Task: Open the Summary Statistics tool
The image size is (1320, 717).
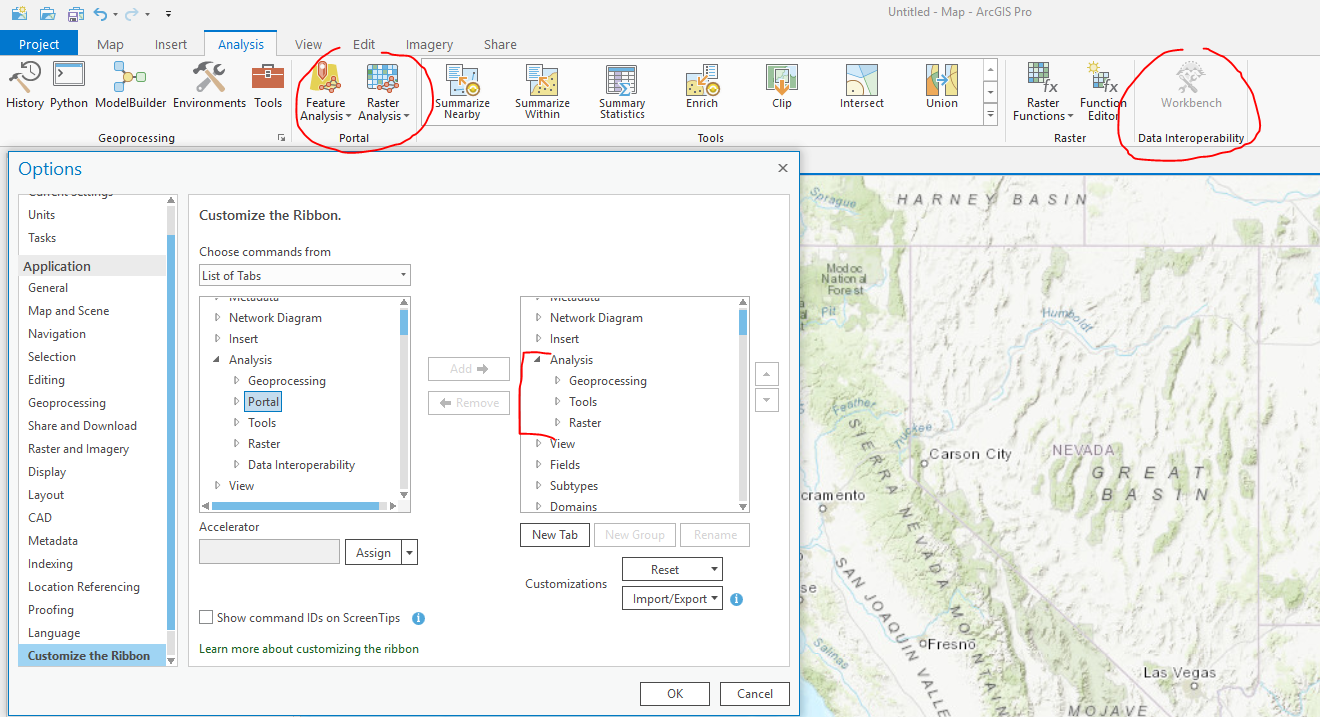Action: 622,92
